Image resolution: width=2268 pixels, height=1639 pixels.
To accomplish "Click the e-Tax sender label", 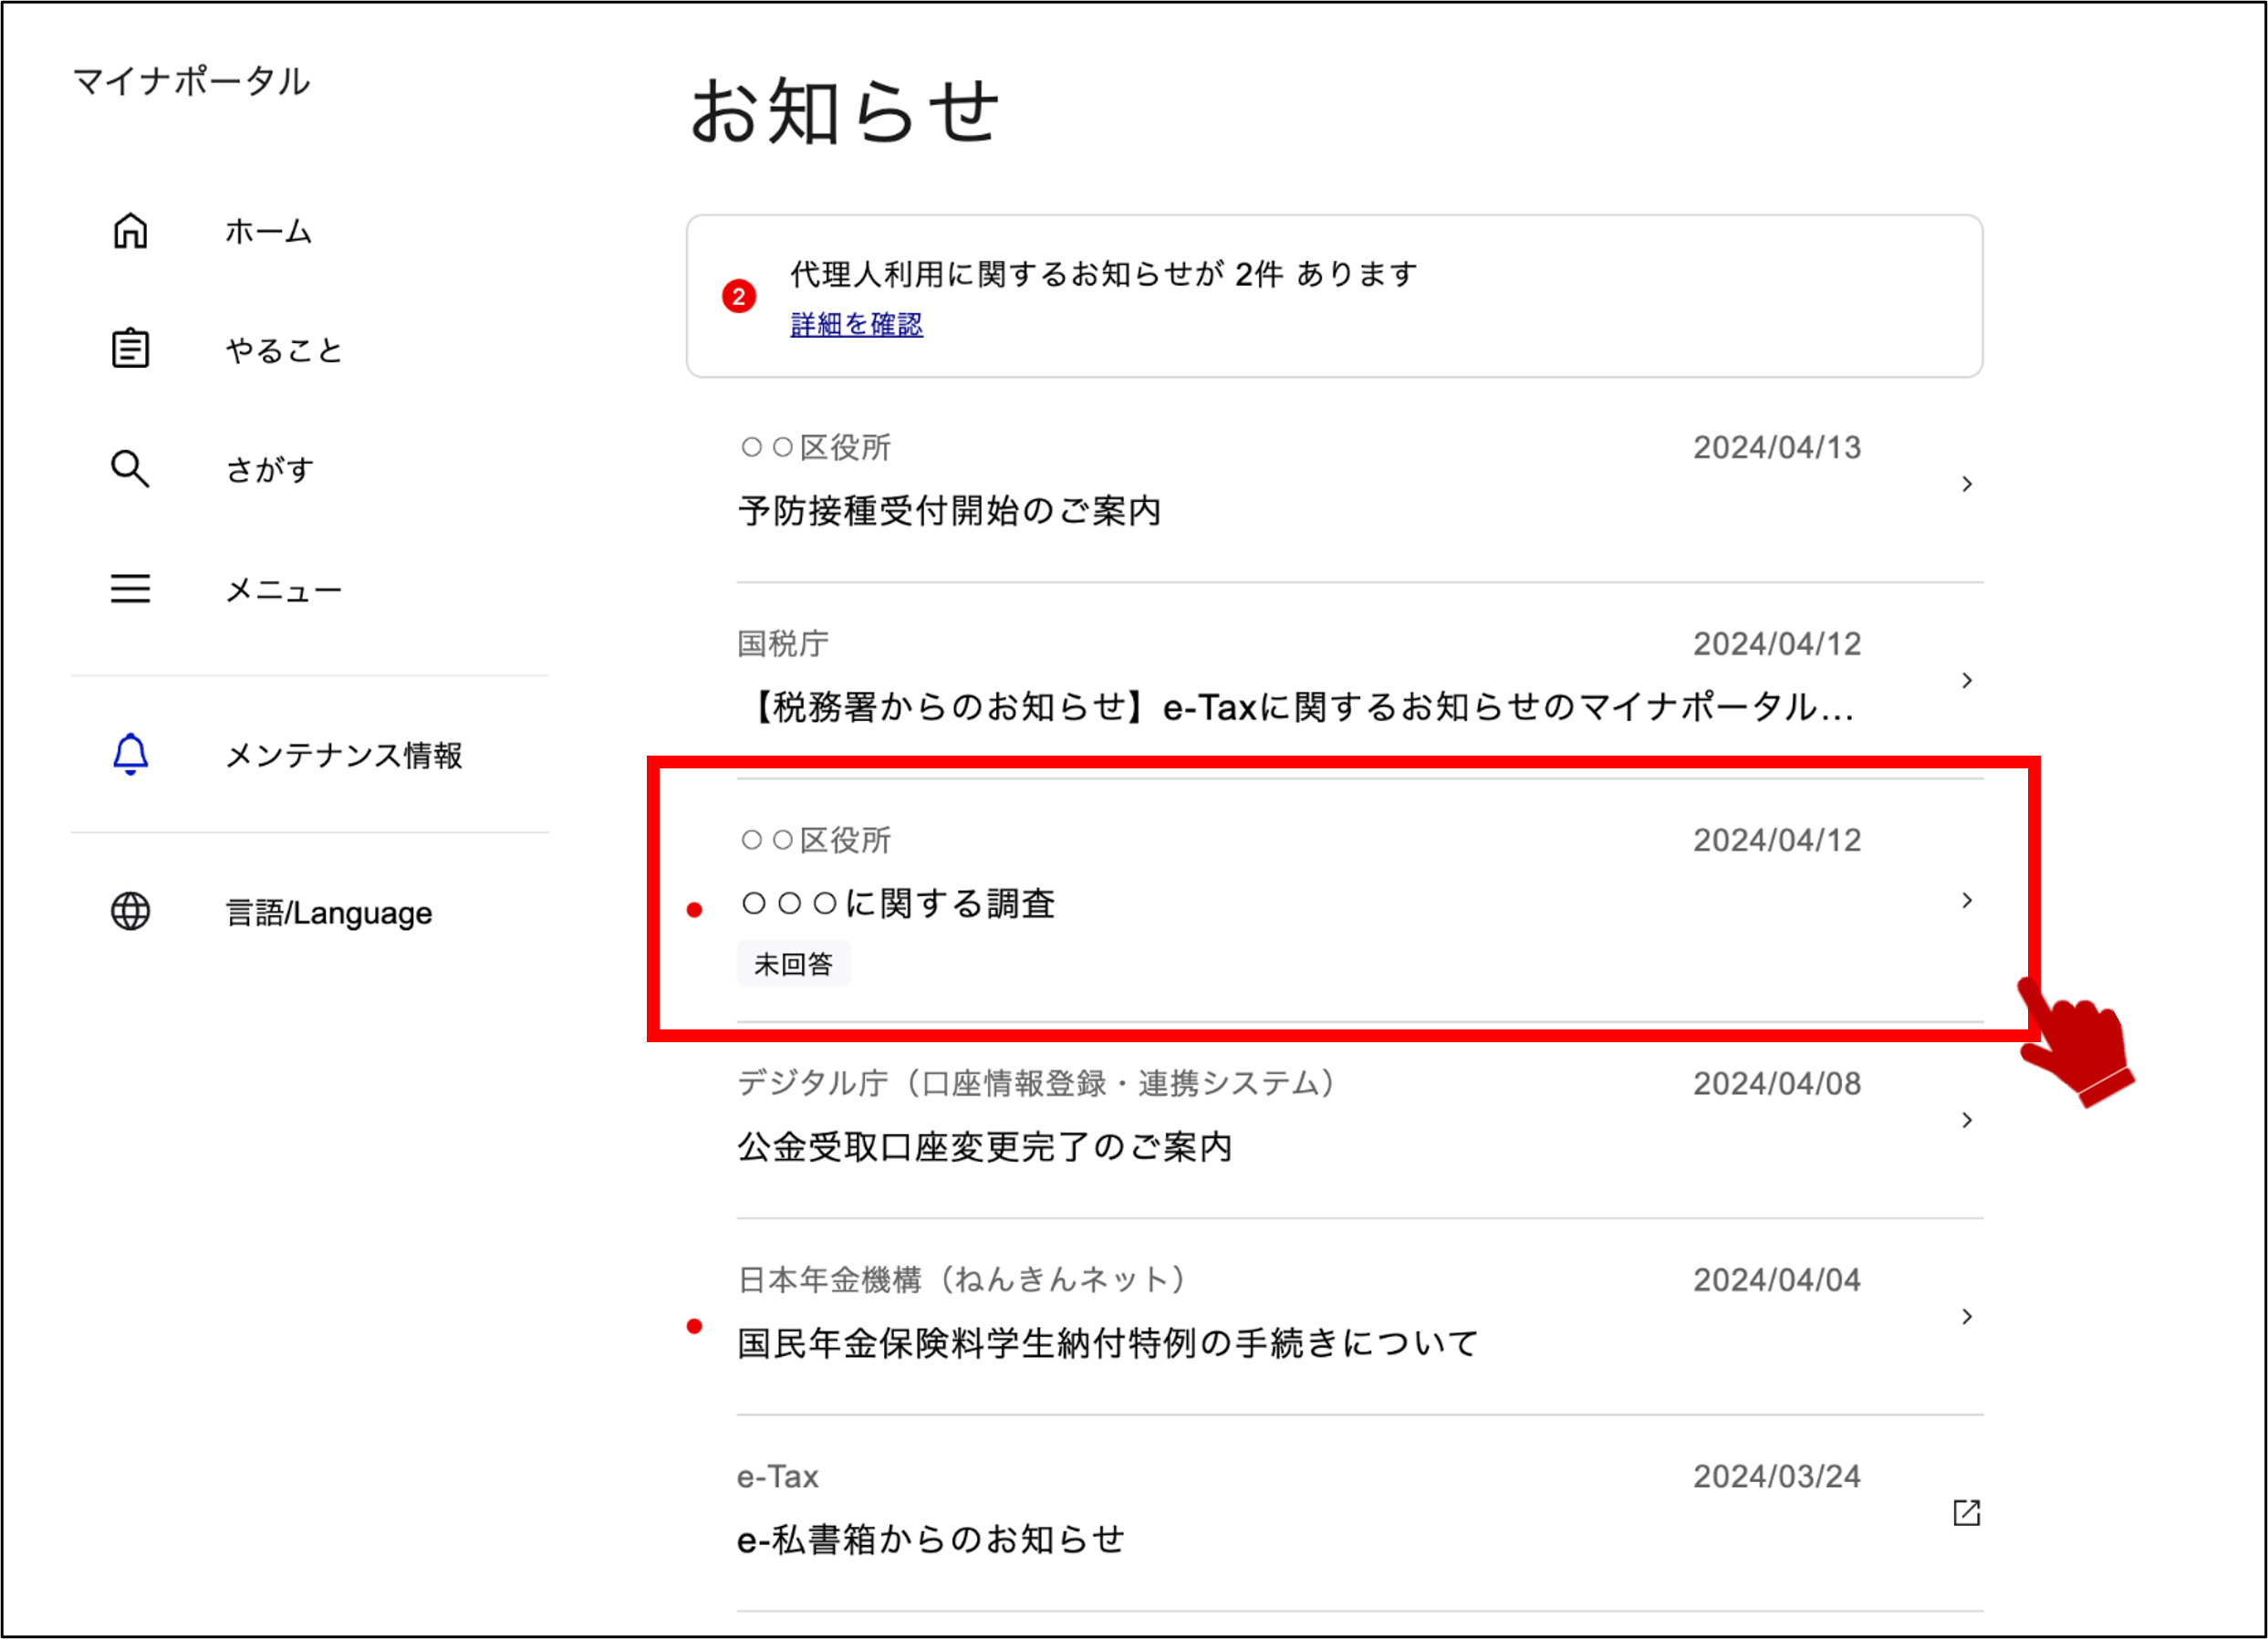I will tap(778, 1477).
